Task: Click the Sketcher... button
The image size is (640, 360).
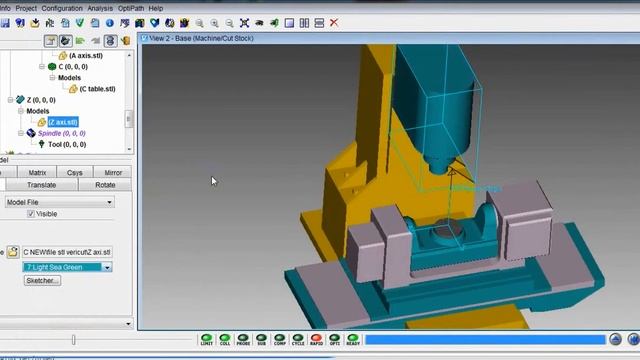Action: pos(42,281)
